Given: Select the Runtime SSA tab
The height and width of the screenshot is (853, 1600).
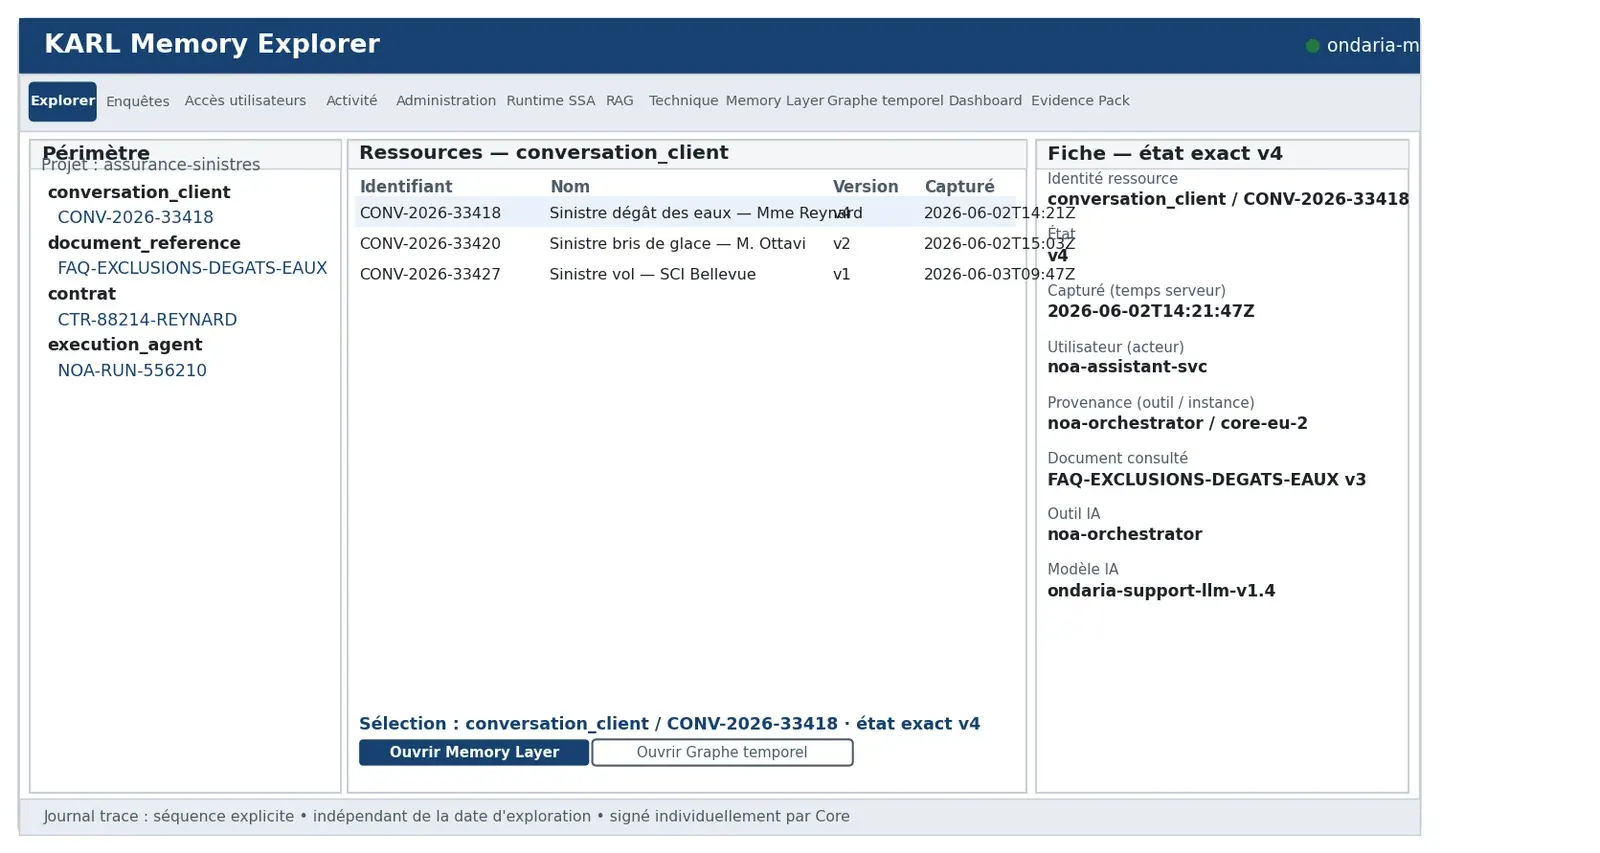Looking at the screenshot, I should click(550, 101).
